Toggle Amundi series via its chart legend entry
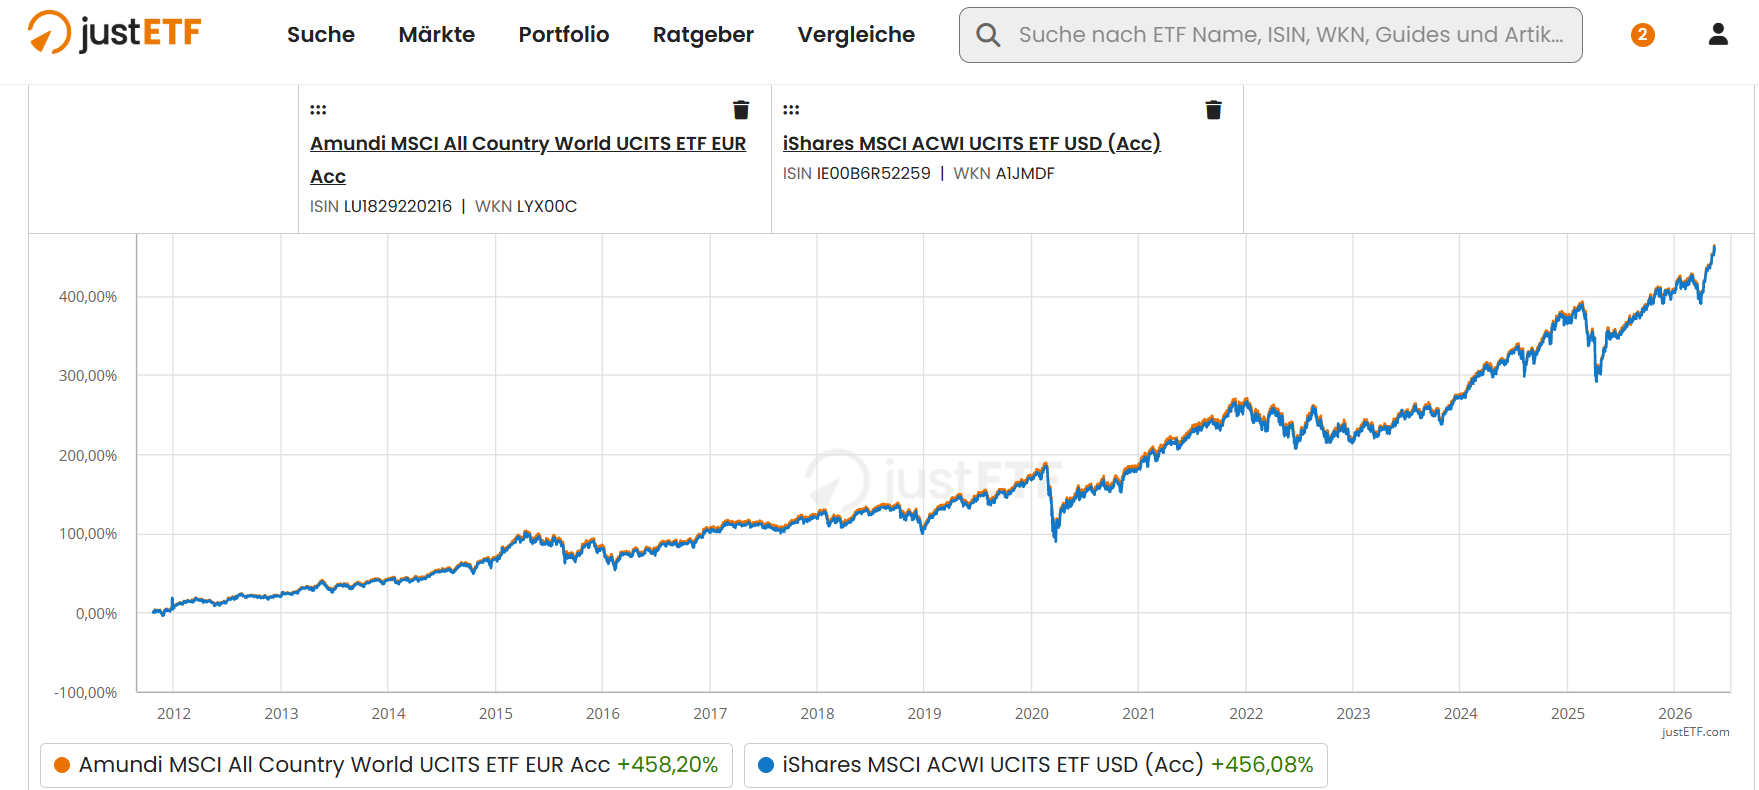Screen dimensions: 1759x790 click(x=386, y=765)
